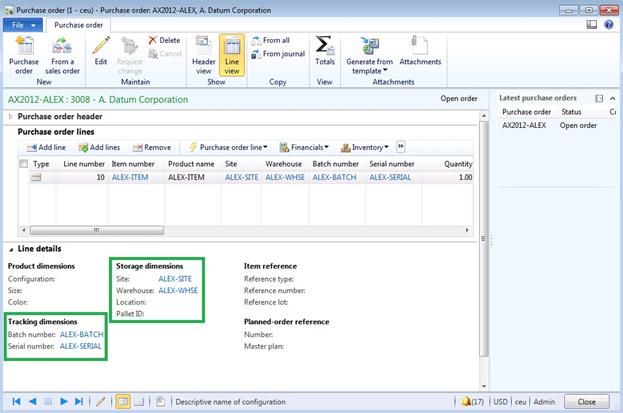Open the Inventory dropdown menu

(365, 147)
